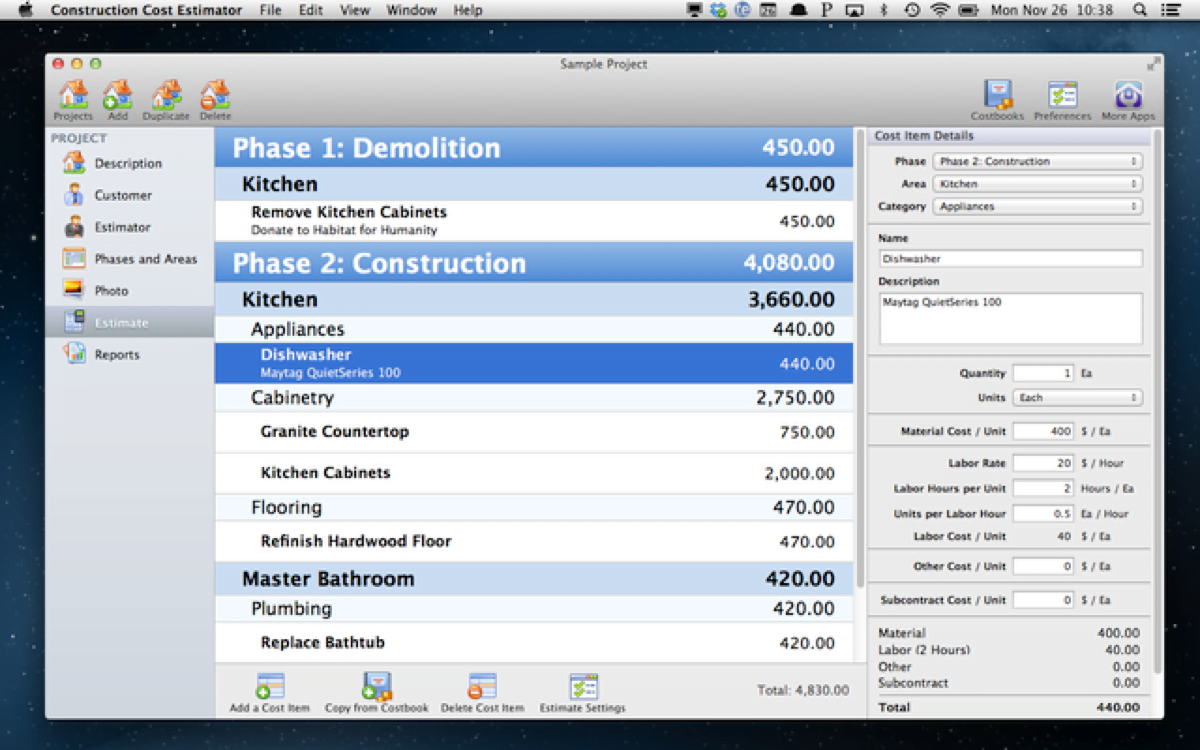Click the Delete Cost Item icon
The height and width of the screenshot is (750, 1200).
[x=482, y=687]
